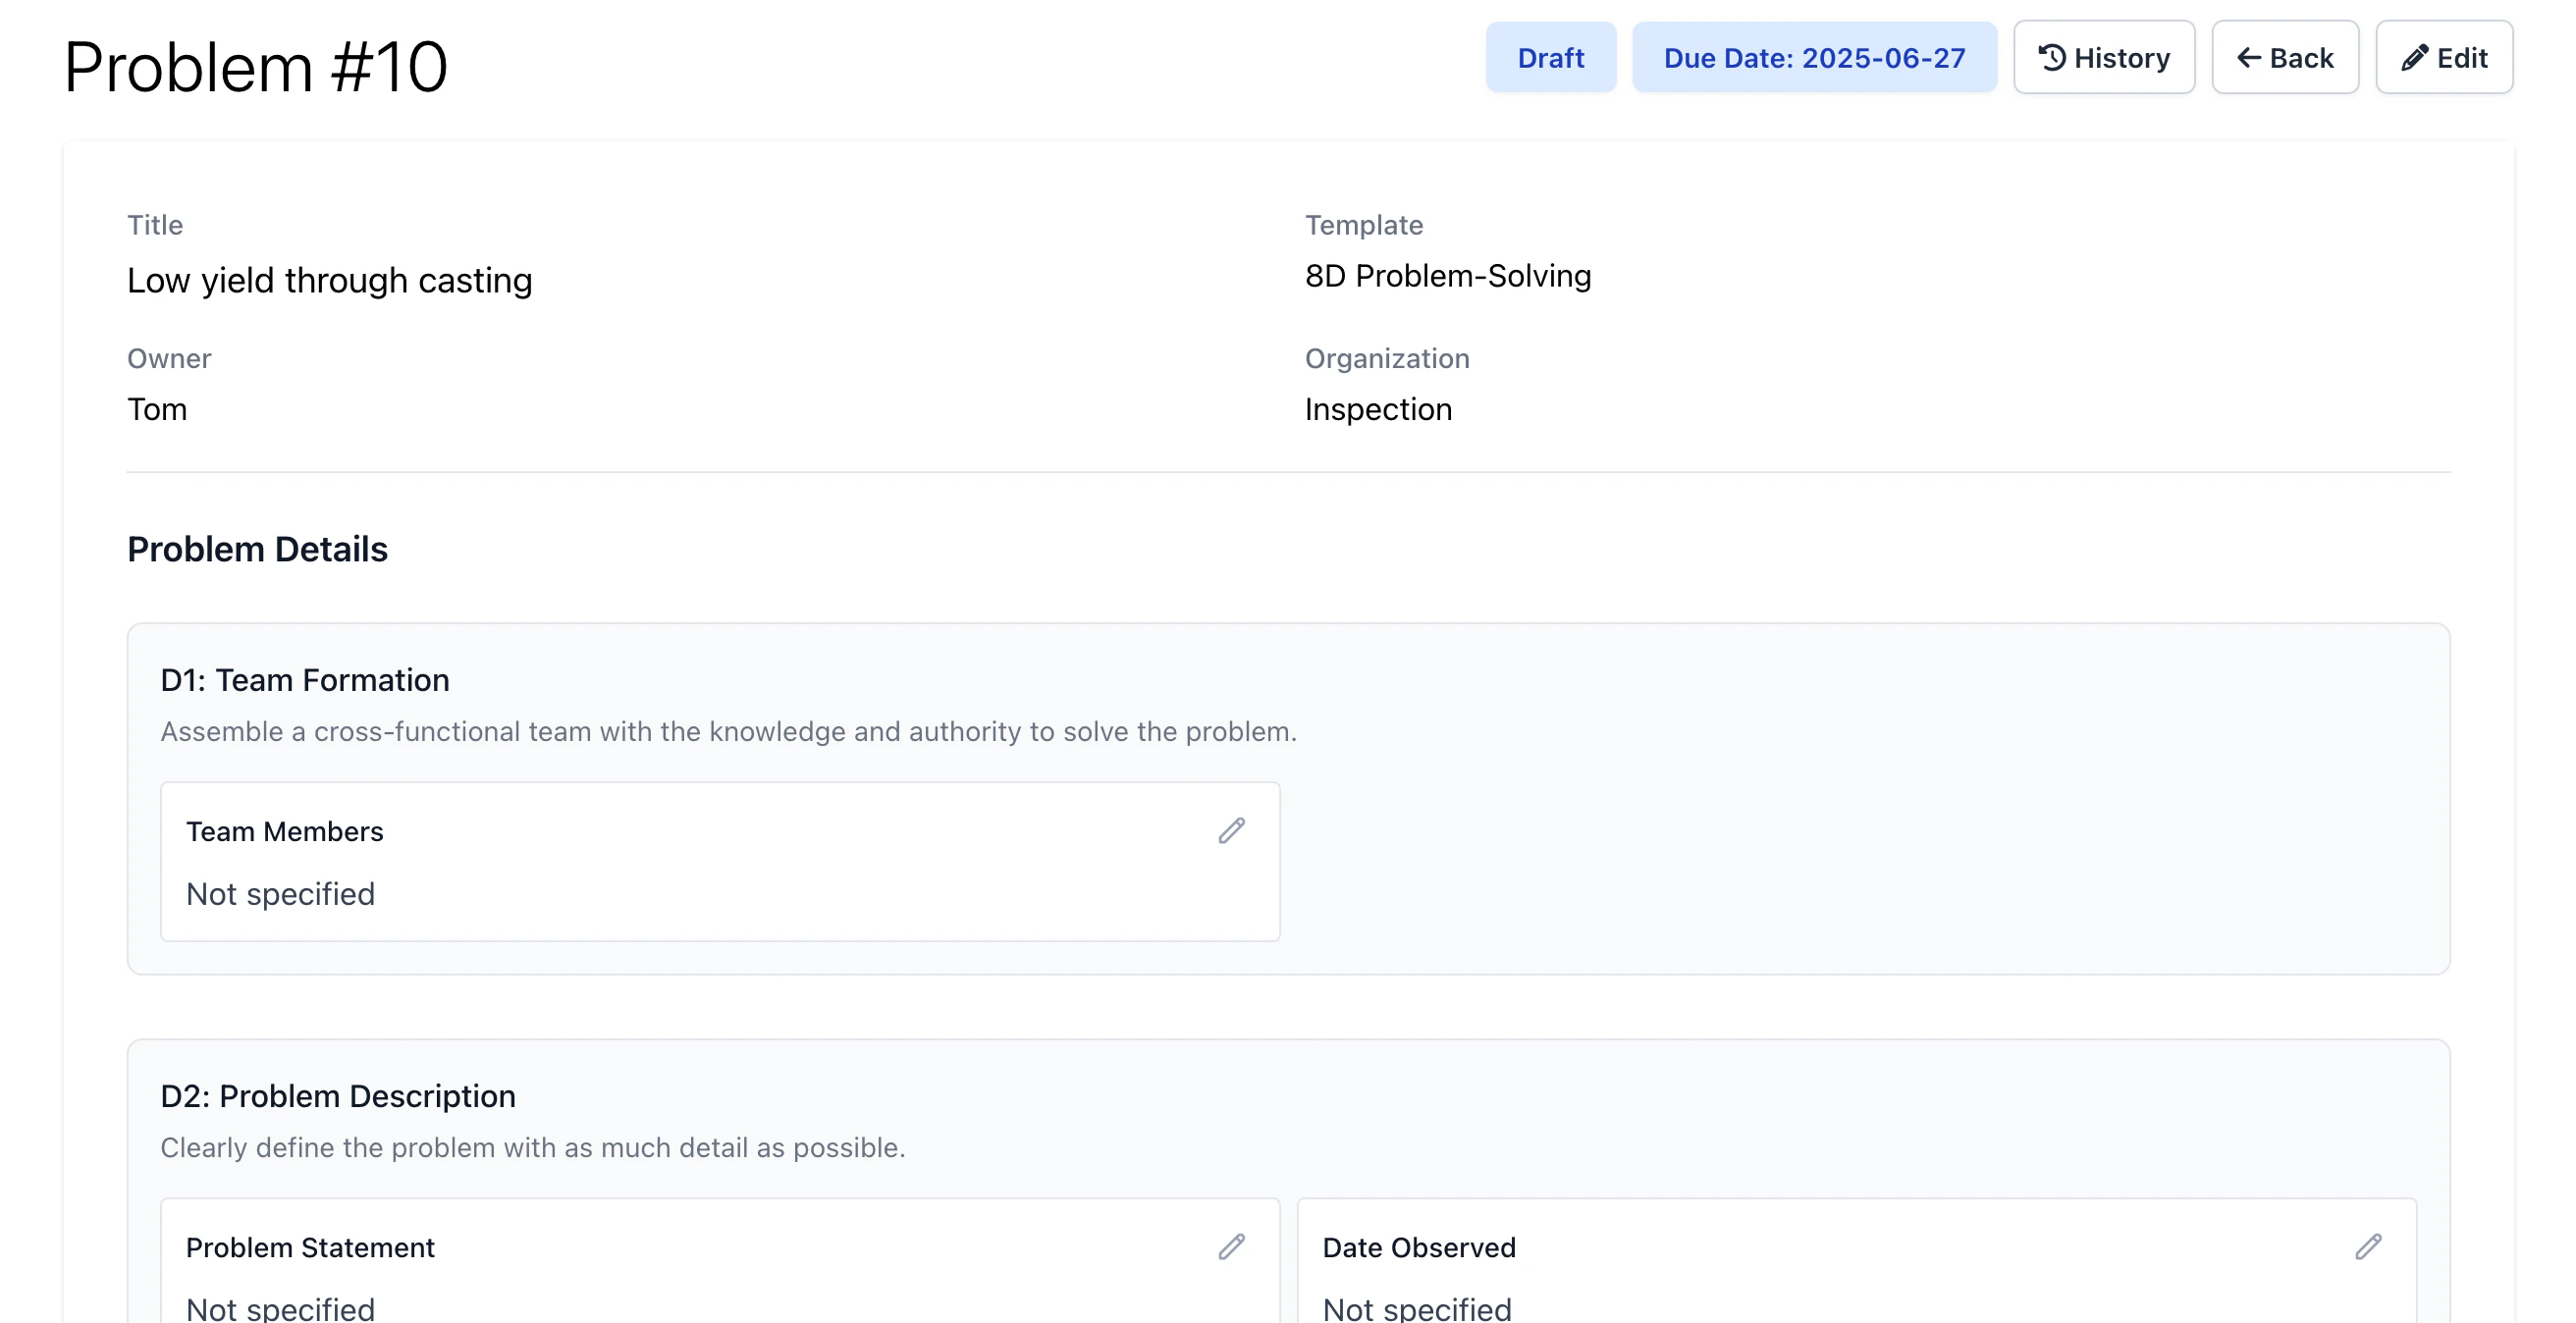Click the Date Observed pencil edit icon
Screen dimensions: 2576x1323
[x=2367, y=1246]
